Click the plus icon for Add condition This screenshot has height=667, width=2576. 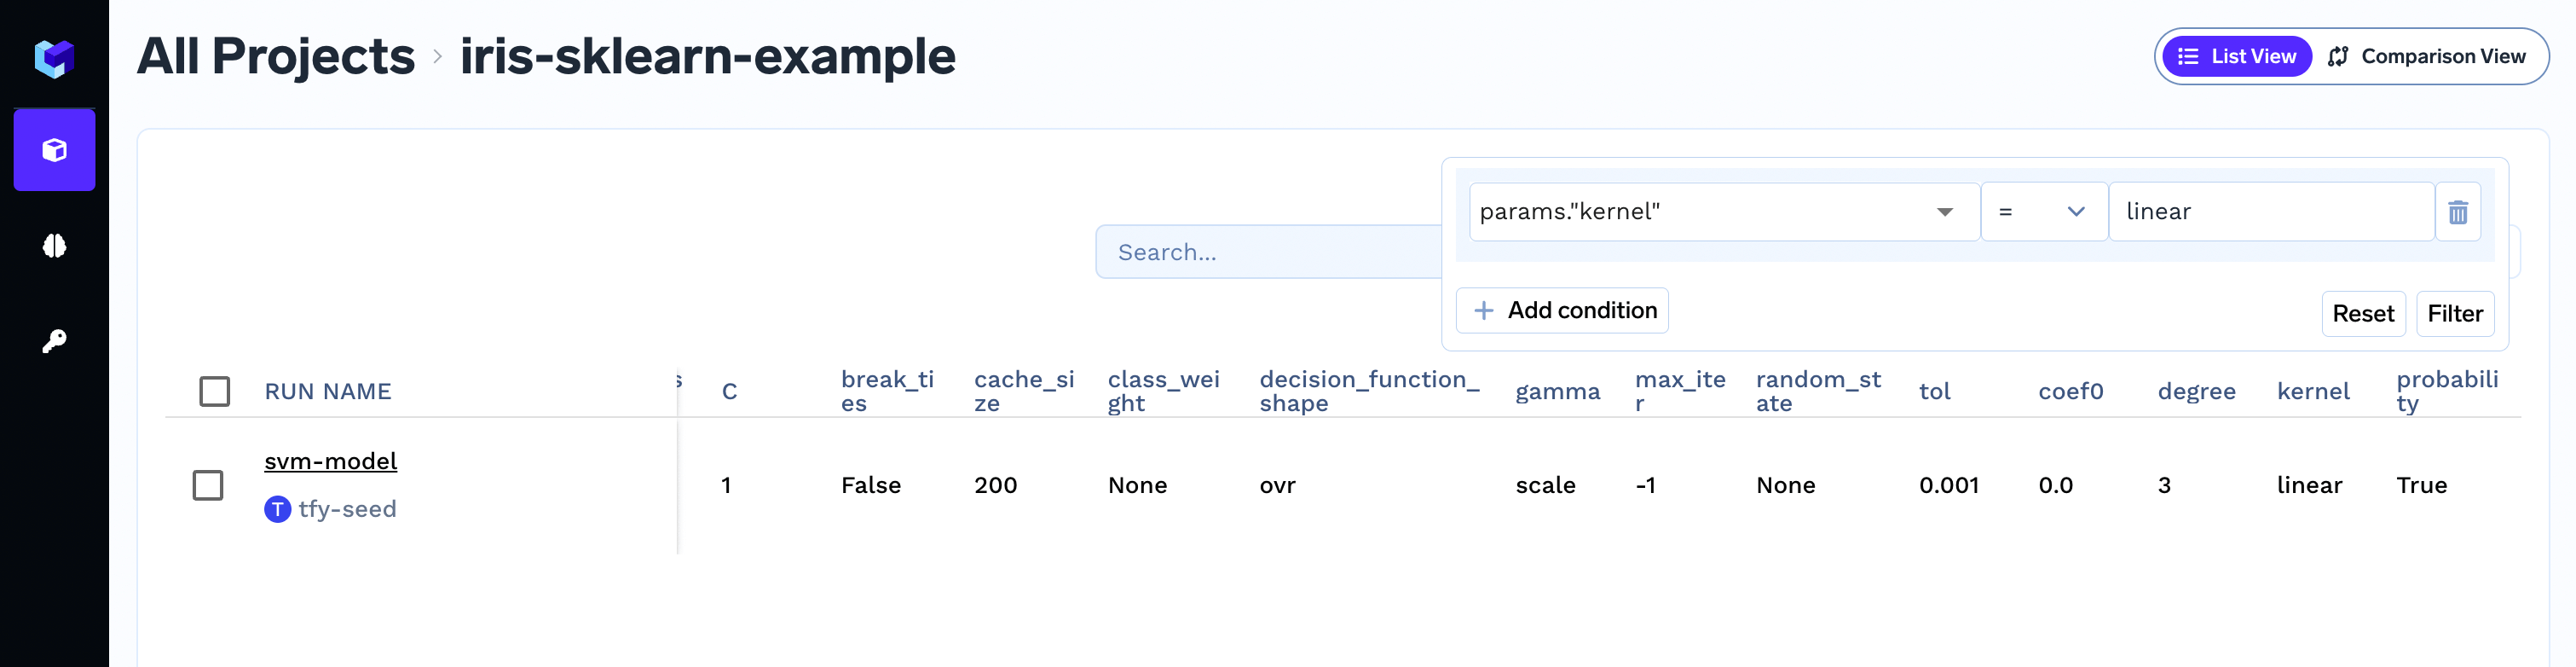coord(1484,311)
